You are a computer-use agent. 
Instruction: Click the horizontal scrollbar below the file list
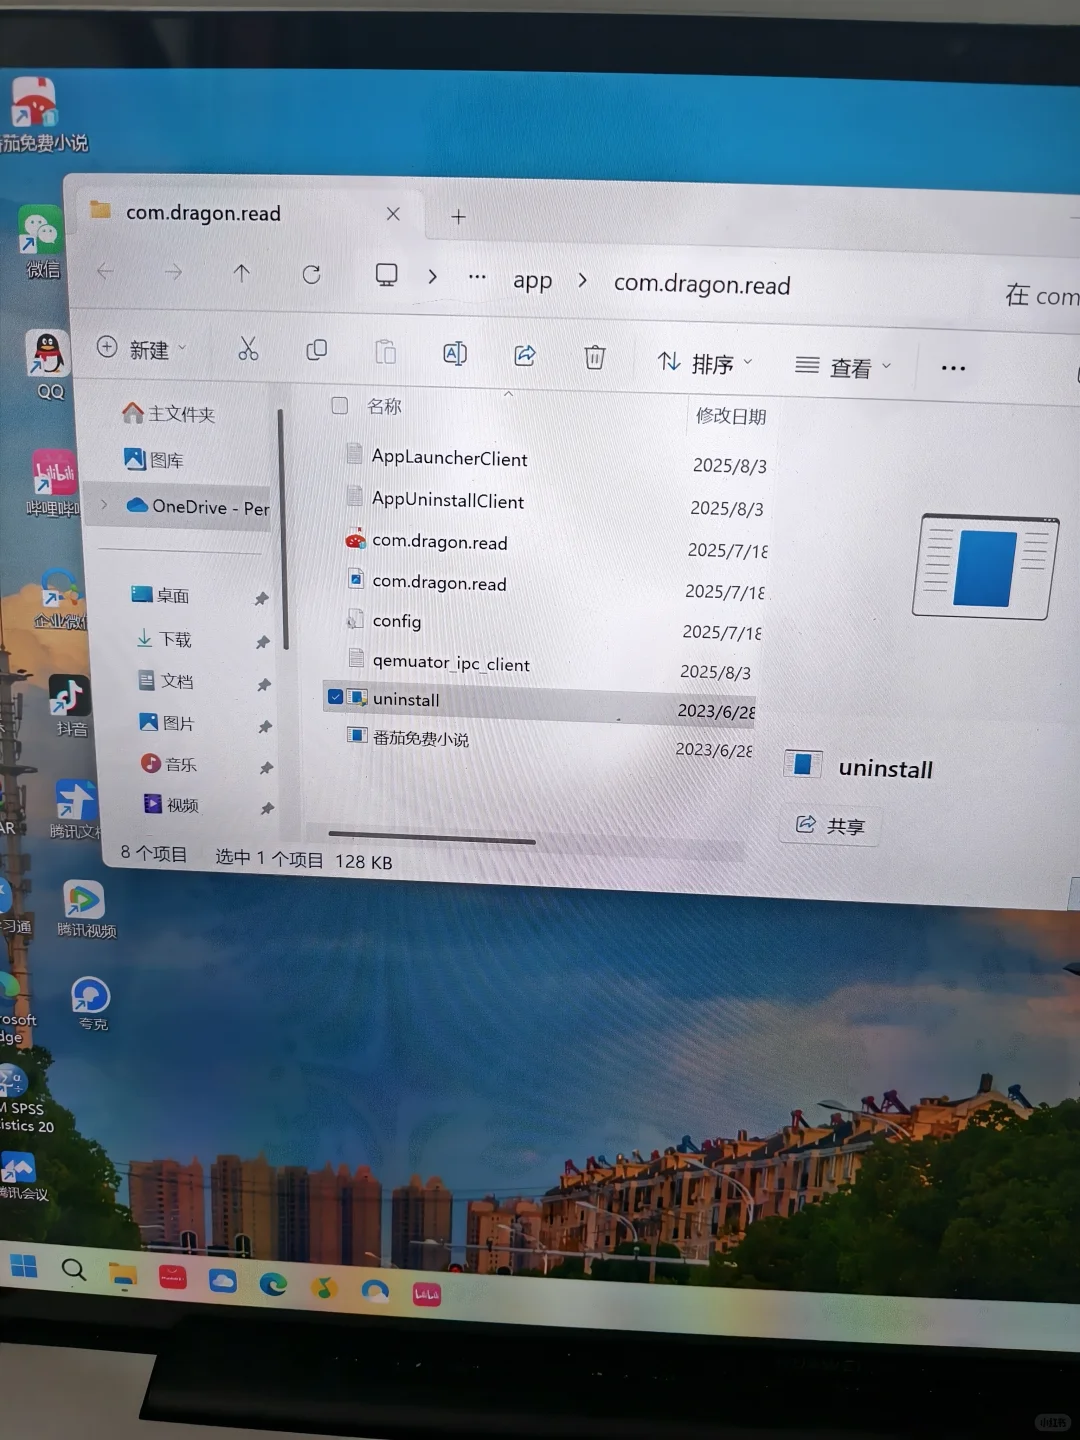(430, 838)
